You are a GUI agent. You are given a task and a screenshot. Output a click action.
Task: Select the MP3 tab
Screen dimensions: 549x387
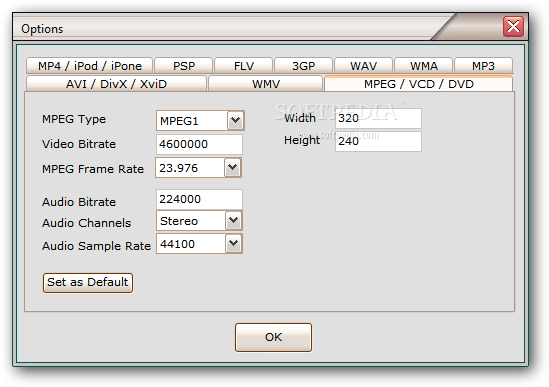(x=484, y=66)
